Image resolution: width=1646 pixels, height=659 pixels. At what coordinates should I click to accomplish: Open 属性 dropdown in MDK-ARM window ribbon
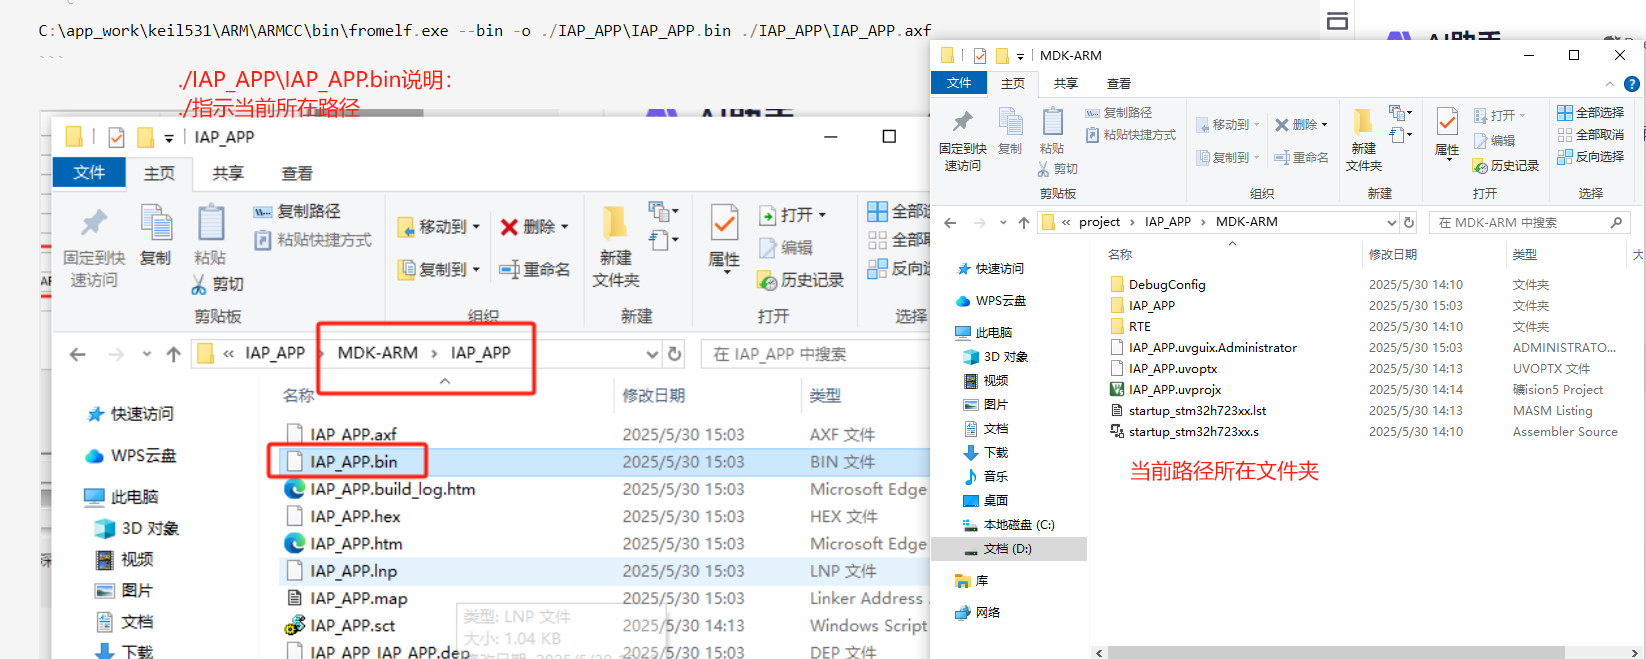pos(1448,158)
